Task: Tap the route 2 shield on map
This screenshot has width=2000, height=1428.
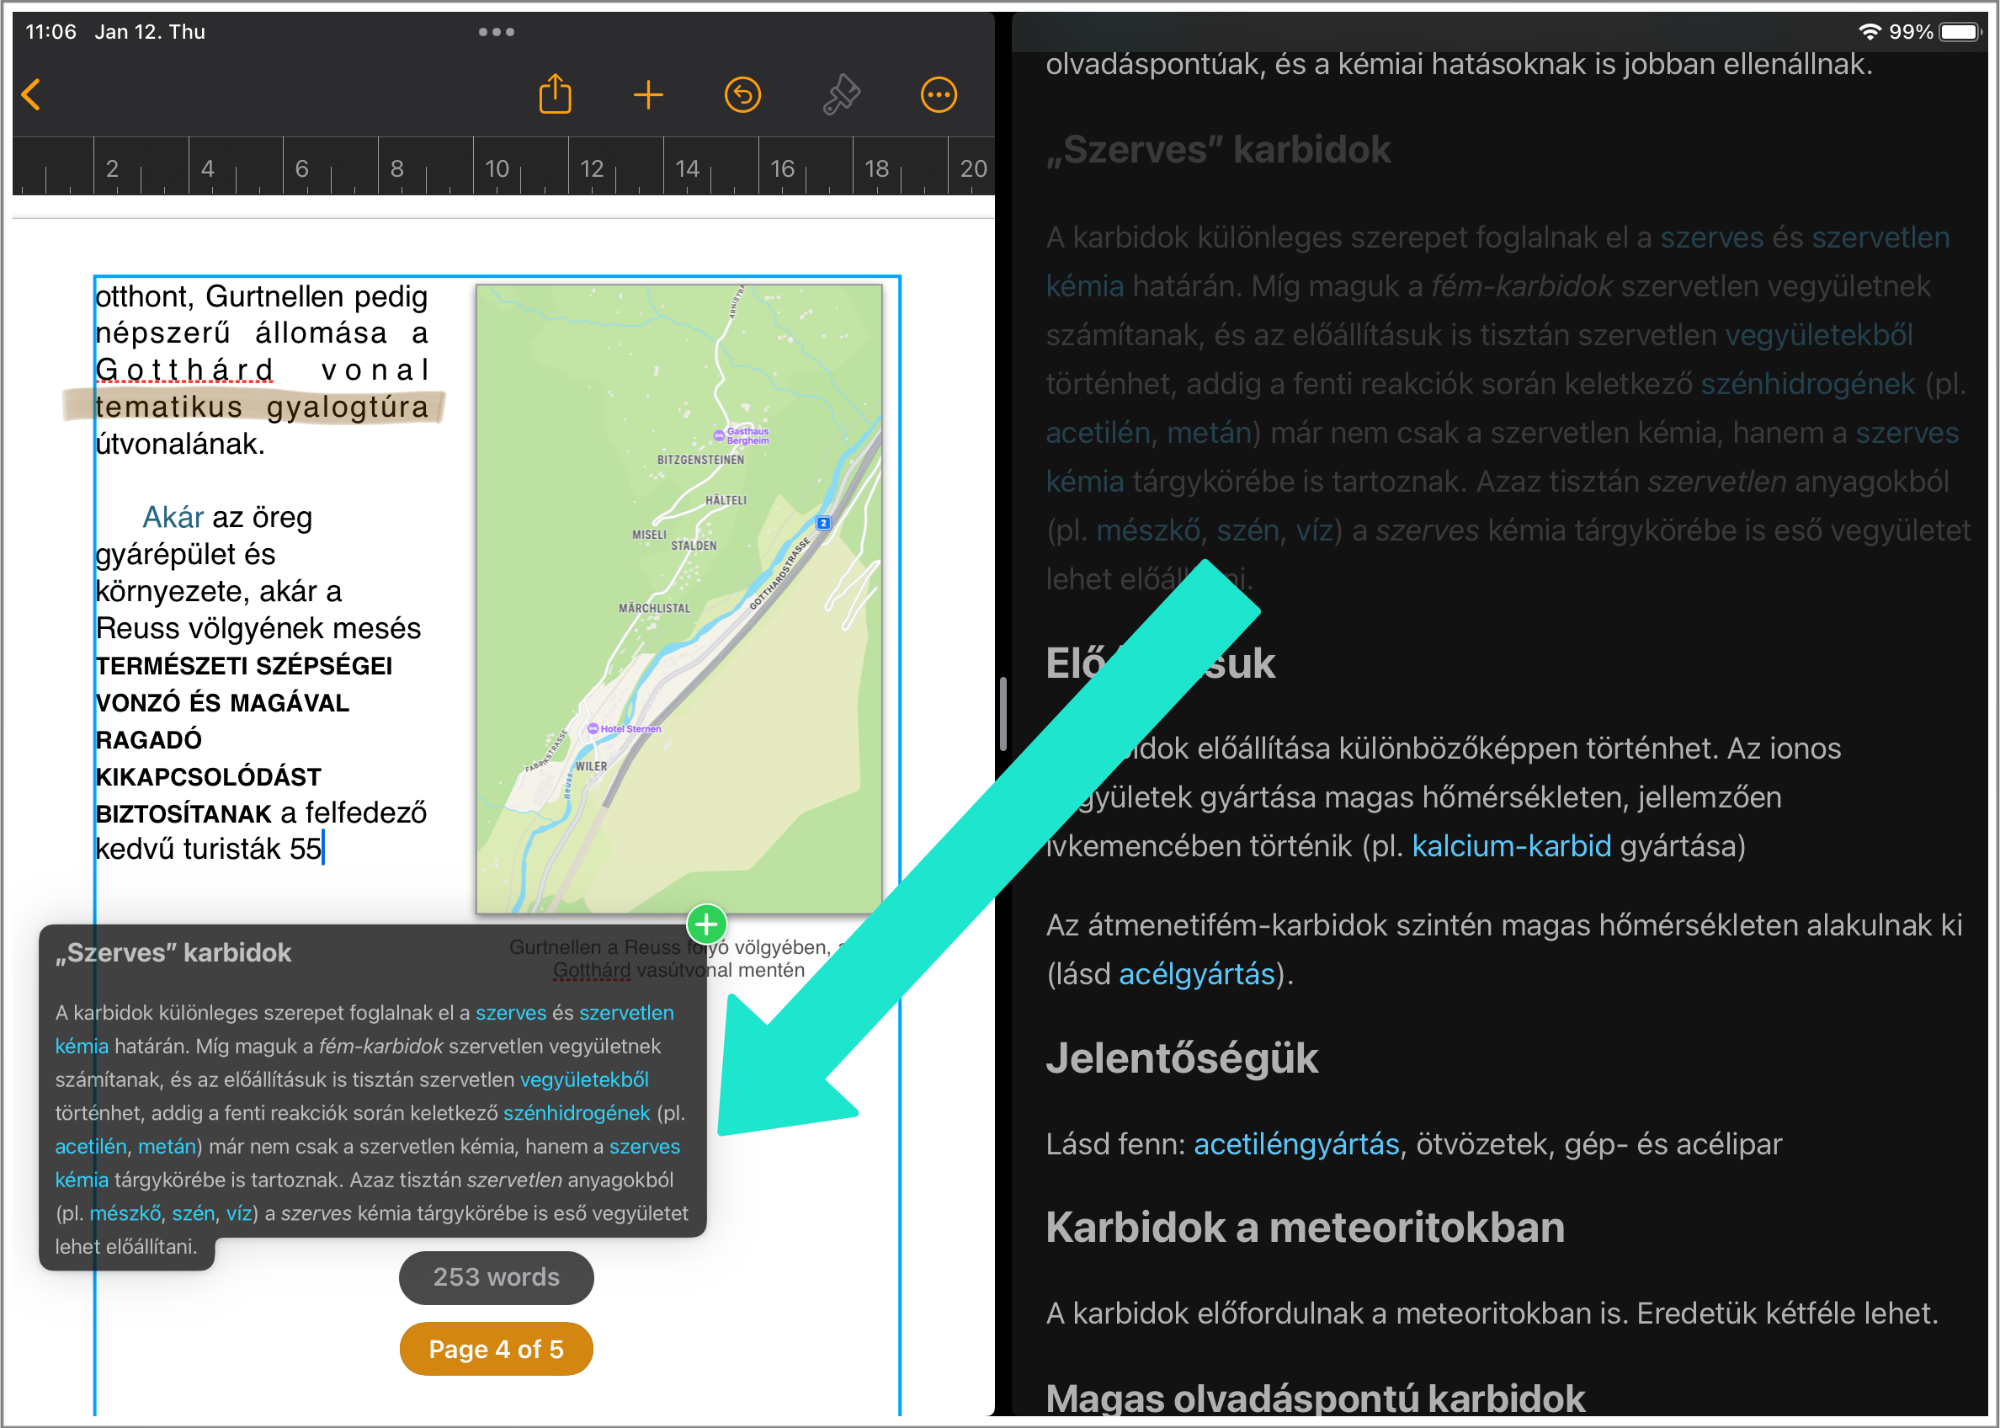Action: (x=824, y=523)
